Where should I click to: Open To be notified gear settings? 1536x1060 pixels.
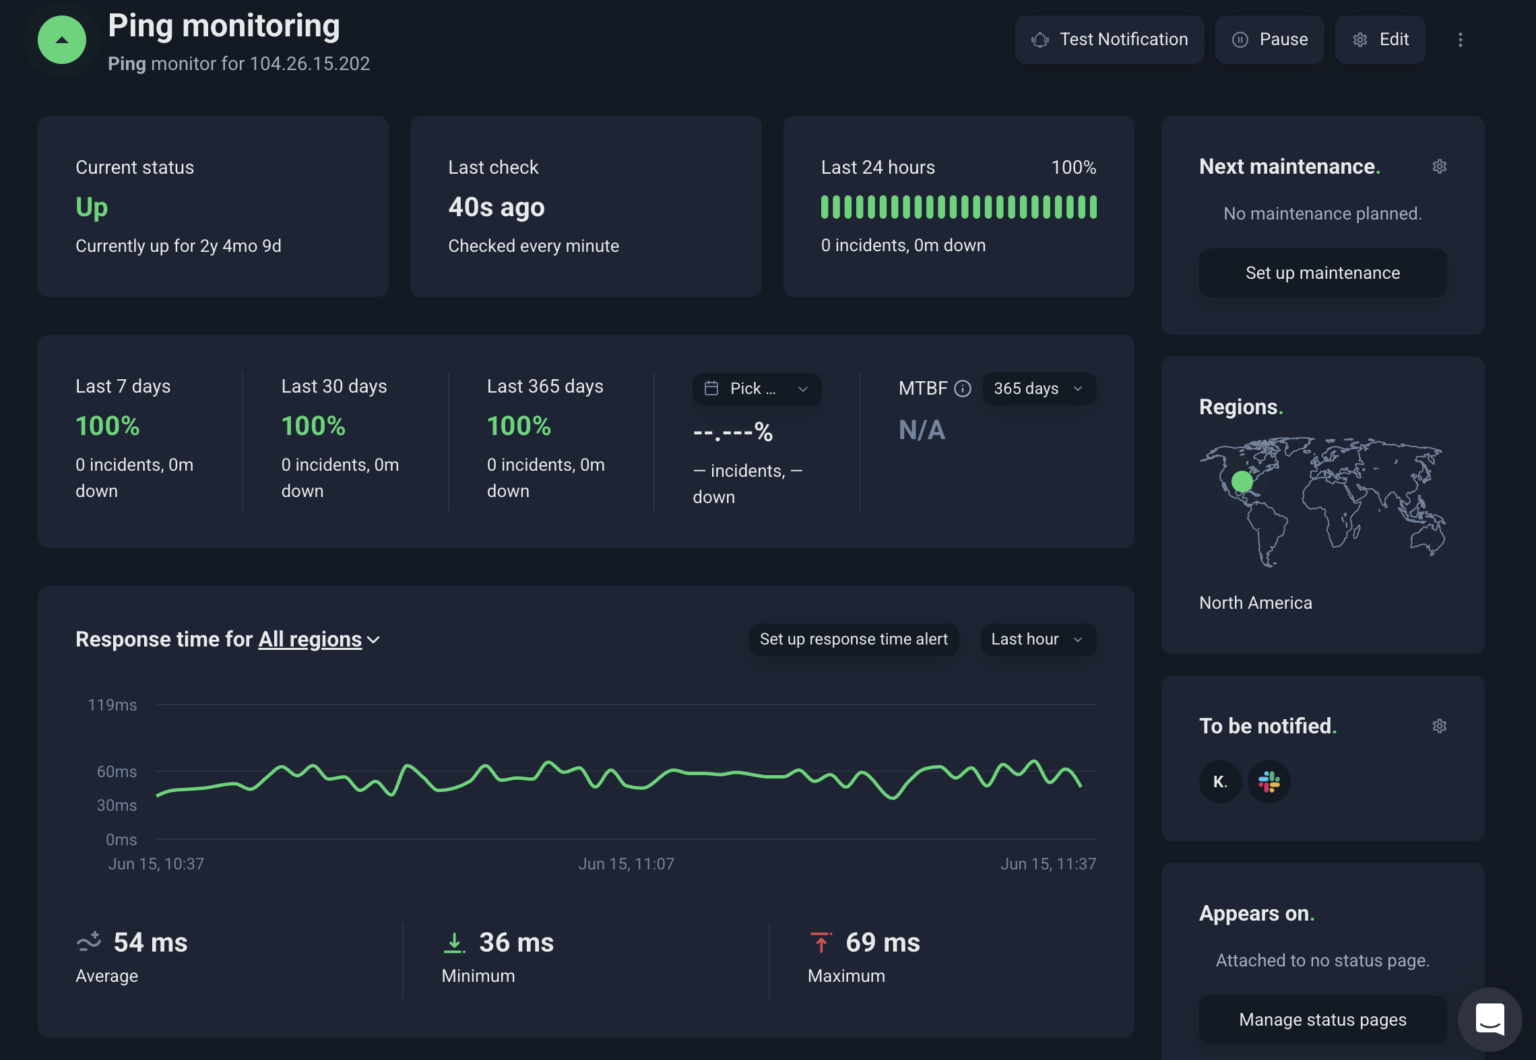(x=1439, y=727)
